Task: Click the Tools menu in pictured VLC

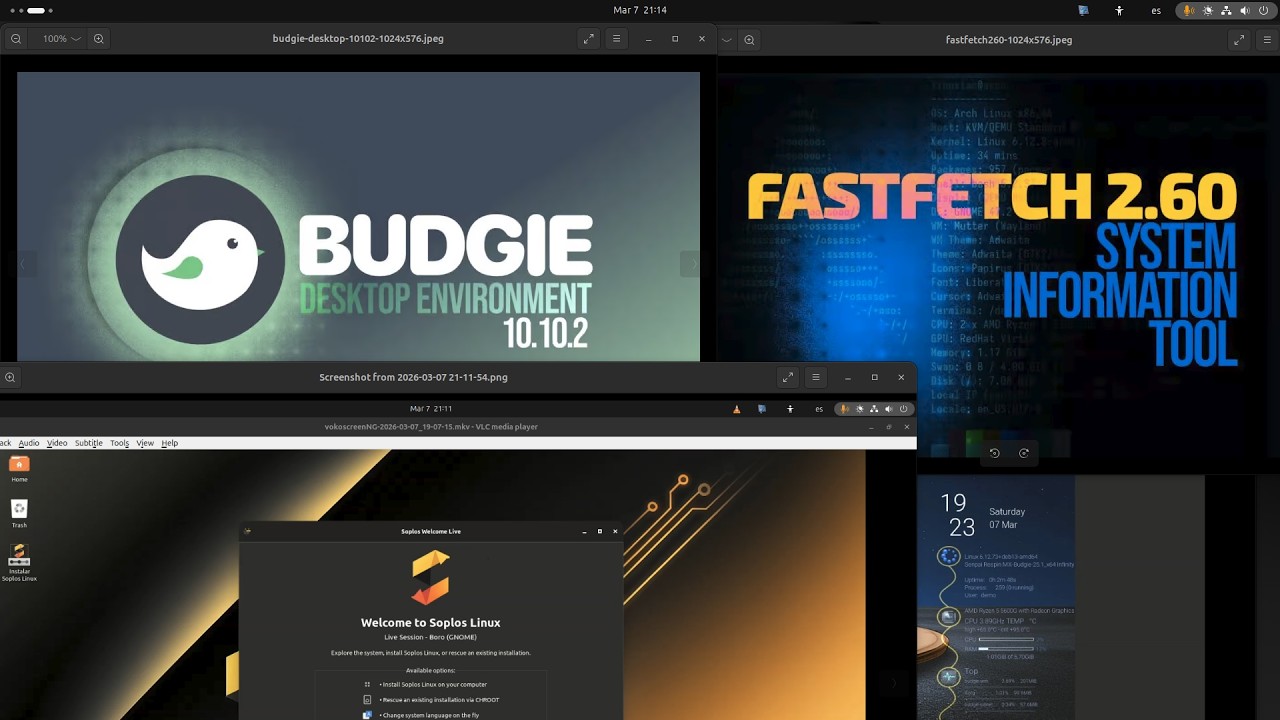Action: click(x=120, y=443)
